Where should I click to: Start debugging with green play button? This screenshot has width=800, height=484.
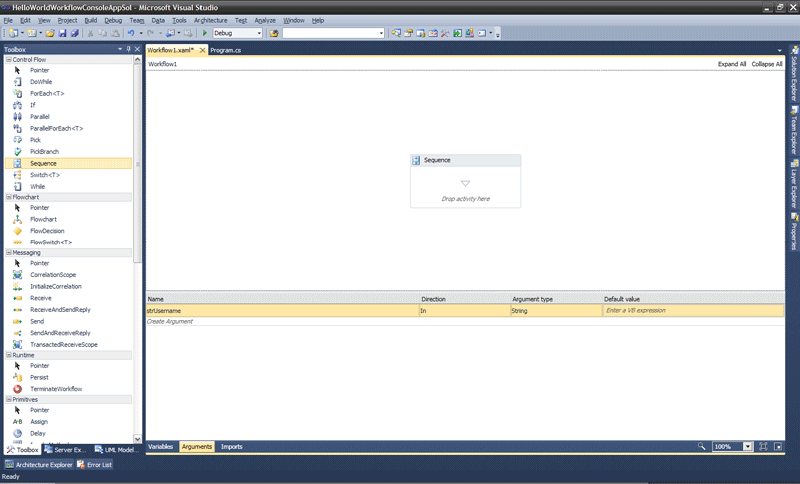[x=205, y=33]
